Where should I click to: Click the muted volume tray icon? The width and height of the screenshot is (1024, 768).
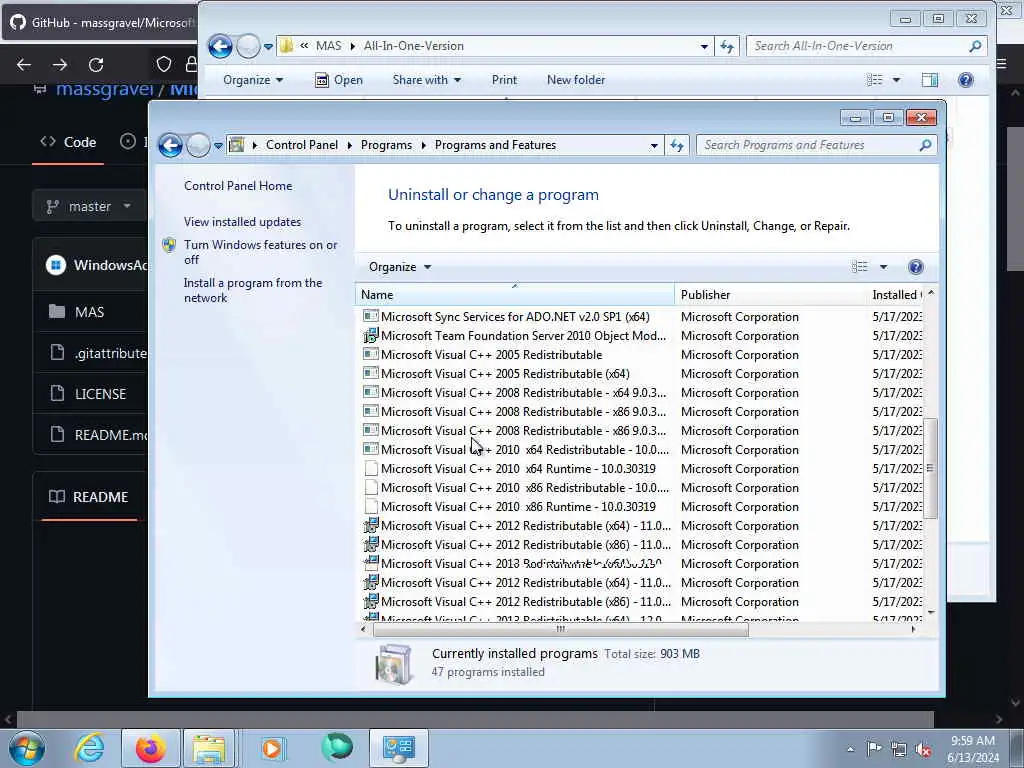(x=923, y=749)
